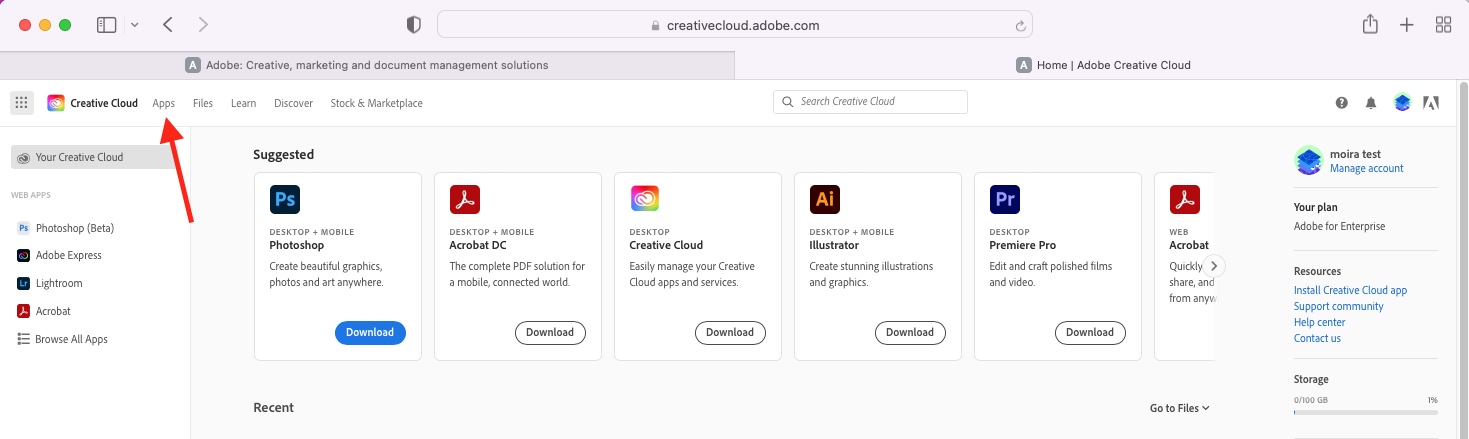Expand the sidebar button dropdown chevron
Viewport: 1469px width, 439px height.
135,25
